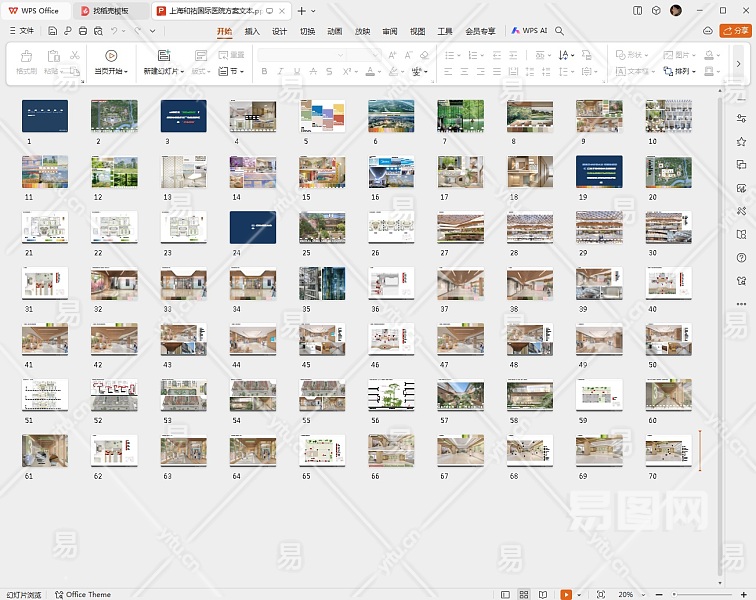The image size is (756, 600).
Task: Switch to normal view in status bar
Action: (x=506, y=594)
